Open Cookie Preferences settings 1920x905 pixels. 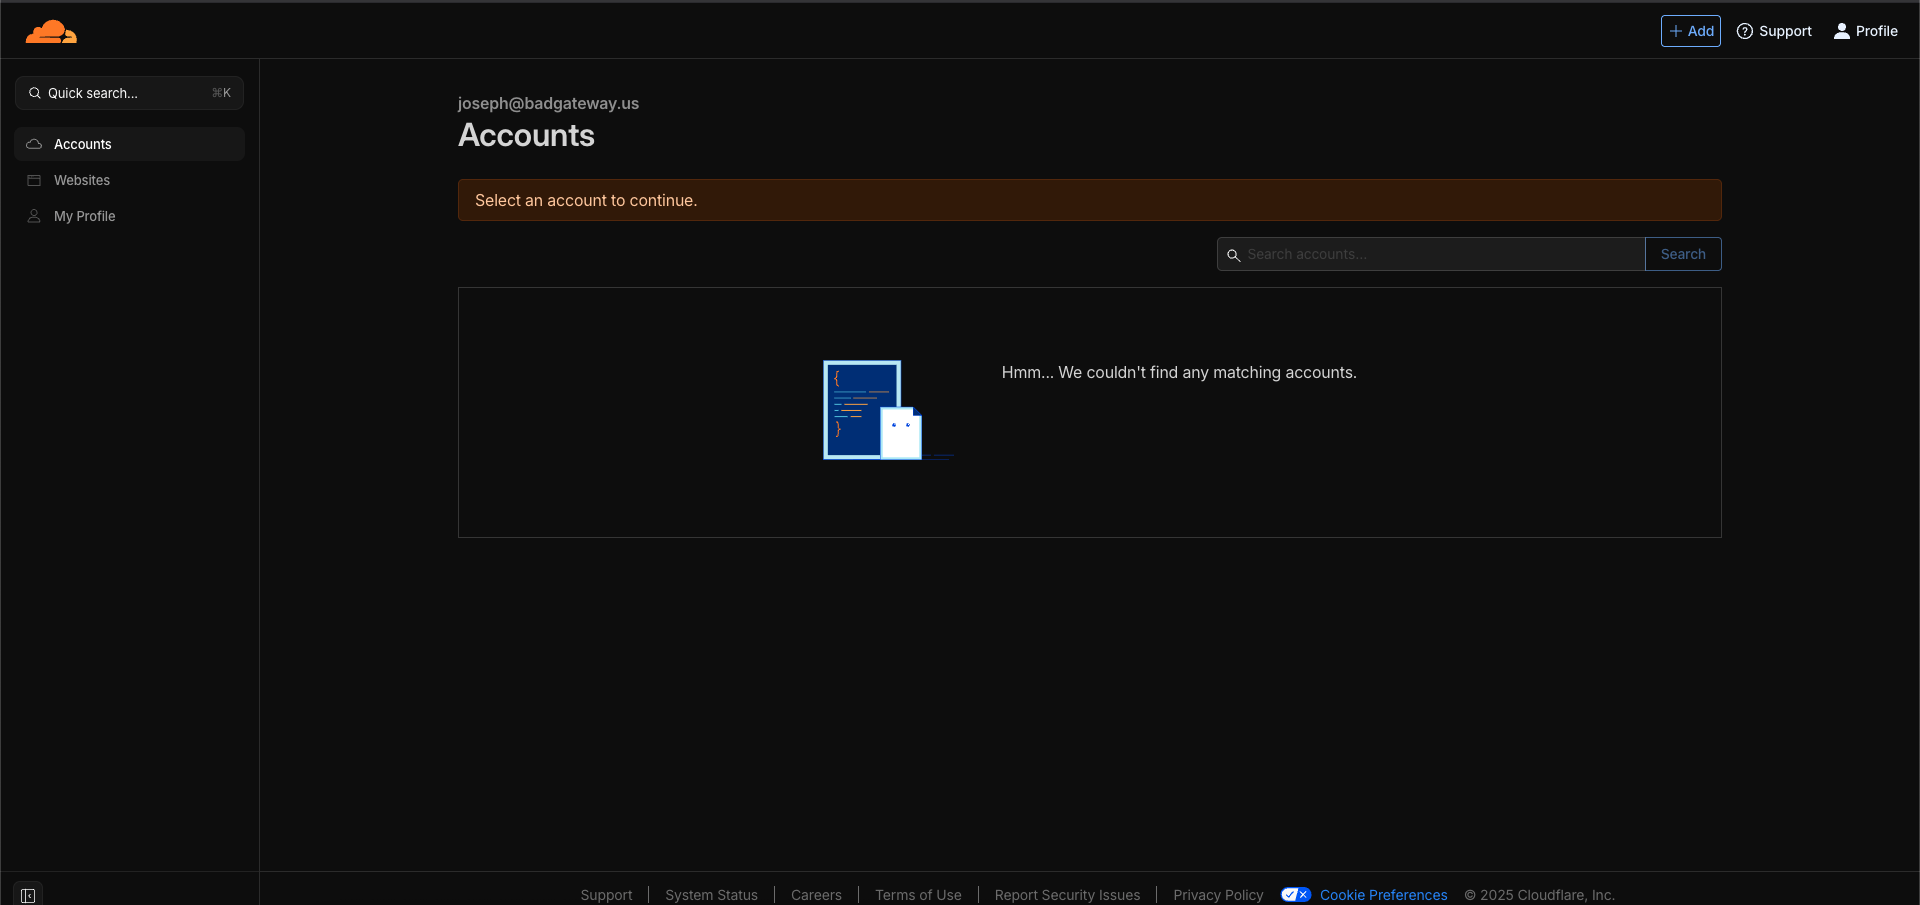pos(1383,895)
